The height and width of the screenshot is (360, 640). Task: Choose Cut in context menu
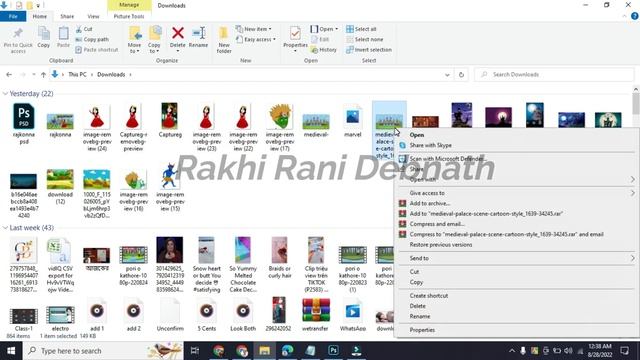pos(414,271)
